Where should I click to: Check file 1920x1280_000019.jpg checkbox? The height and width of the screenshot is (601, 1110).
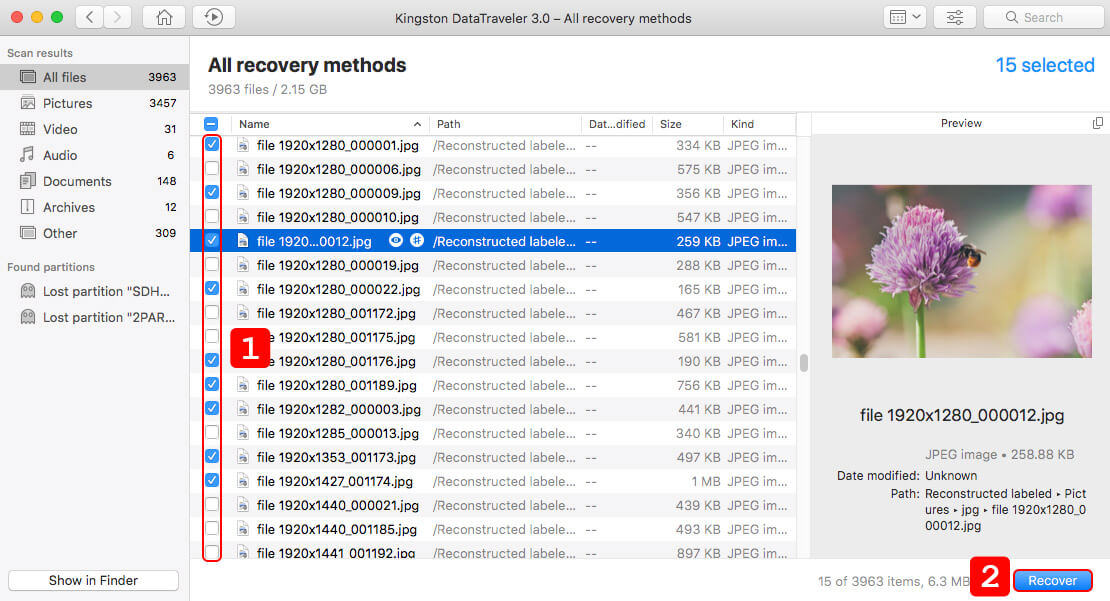tap(212, 265)
